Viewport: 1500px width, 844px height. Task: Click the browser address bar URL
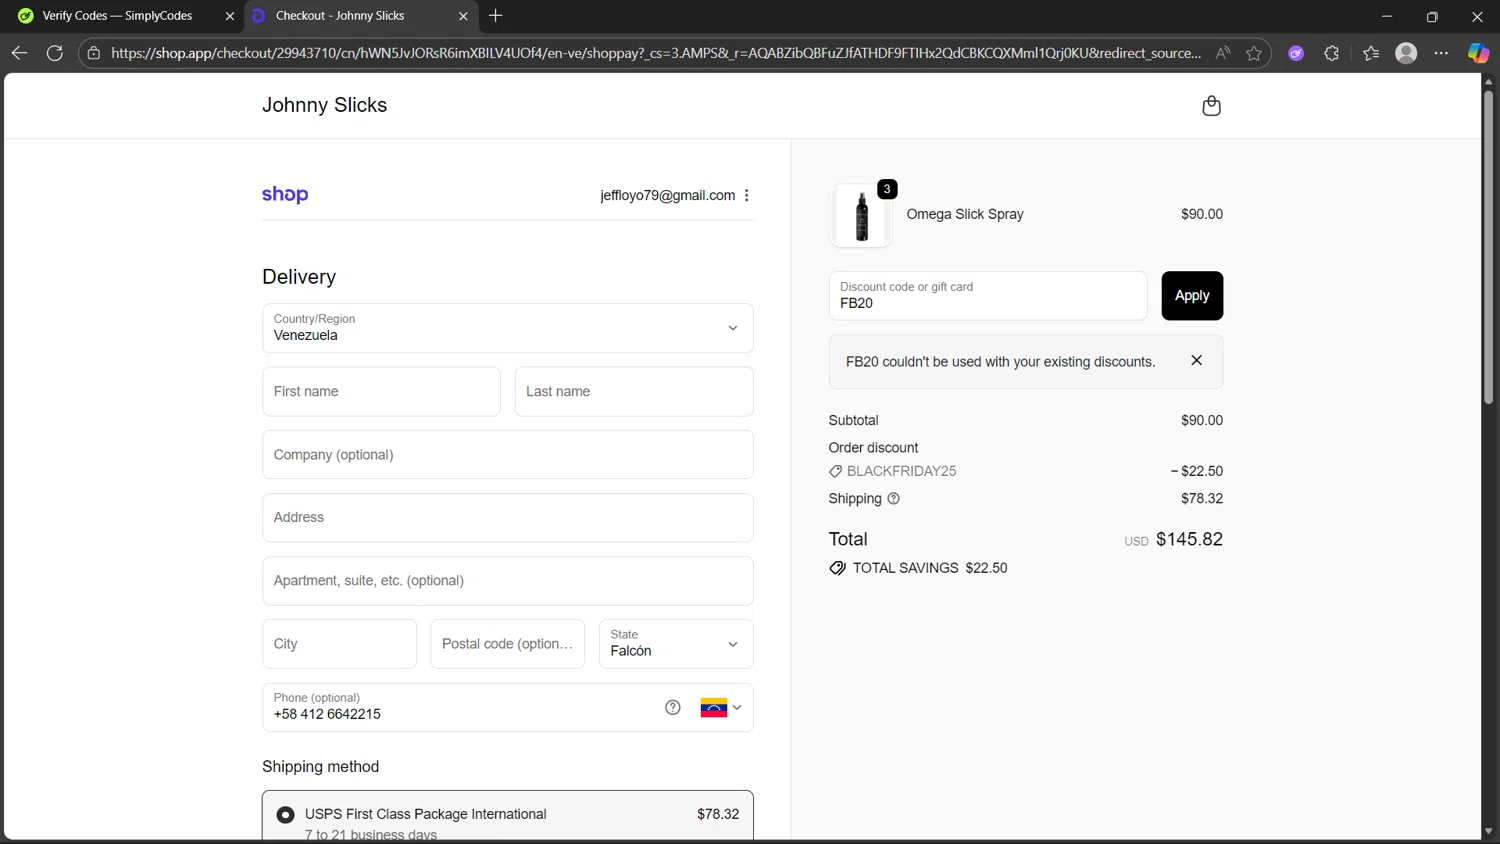click(x=656, y=53)
